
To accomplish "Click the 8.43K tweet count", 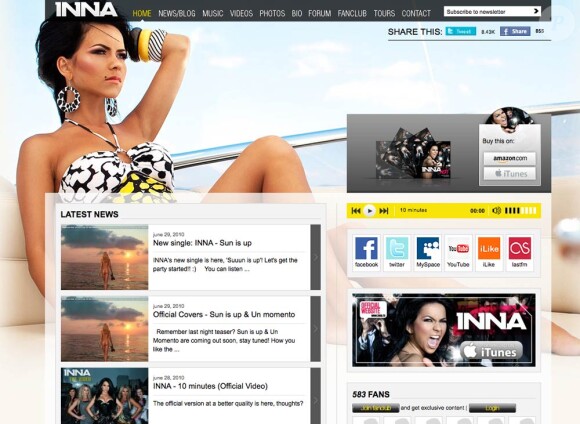I will tap(488, 32).
